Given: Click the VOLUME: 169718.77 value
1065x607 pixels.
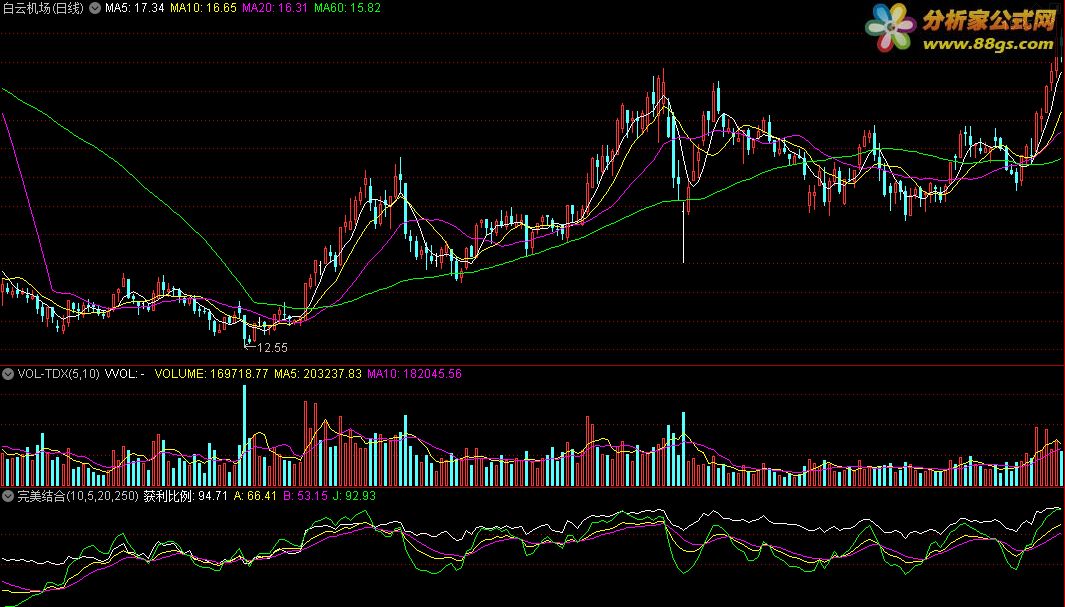Looking at the screenshot, I should pos(211,374).
